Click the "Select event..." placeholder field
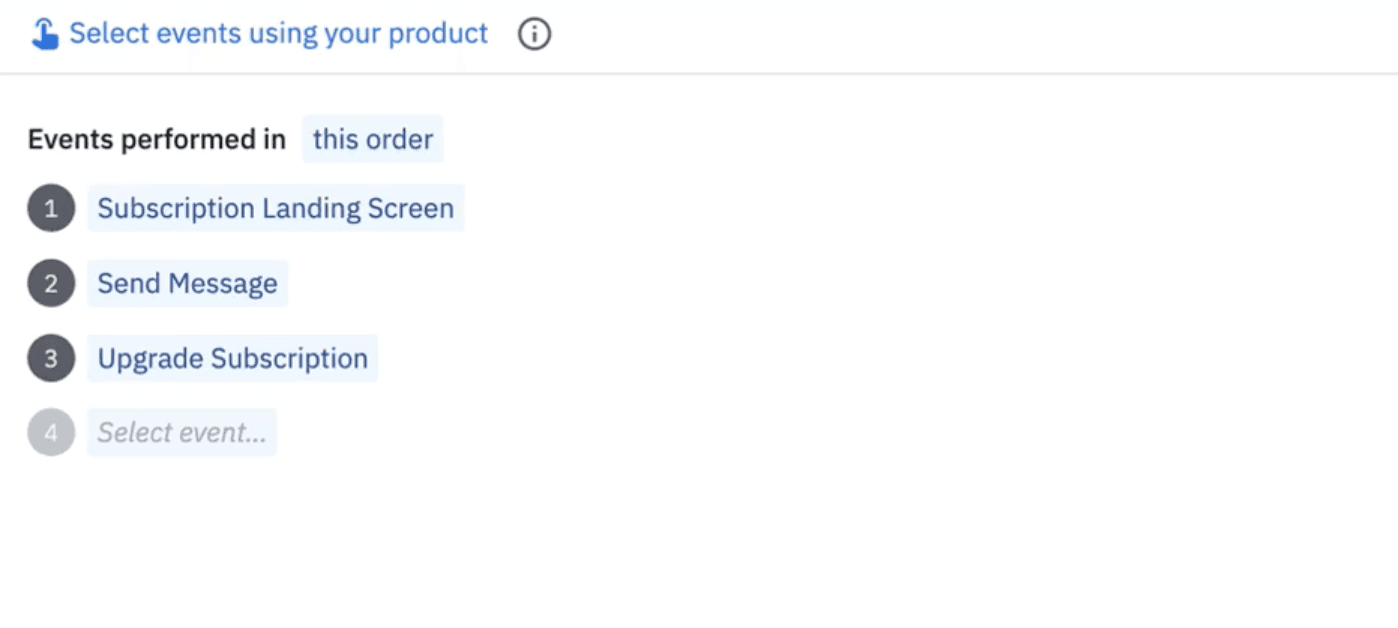1398x628 pixels. 181,432
